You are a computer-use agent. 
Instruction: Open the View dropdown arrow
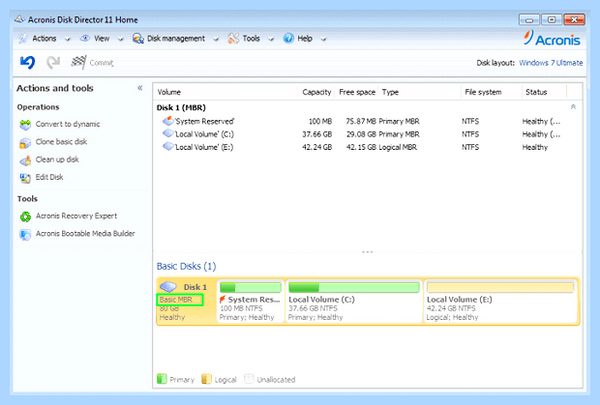[121, 39]
